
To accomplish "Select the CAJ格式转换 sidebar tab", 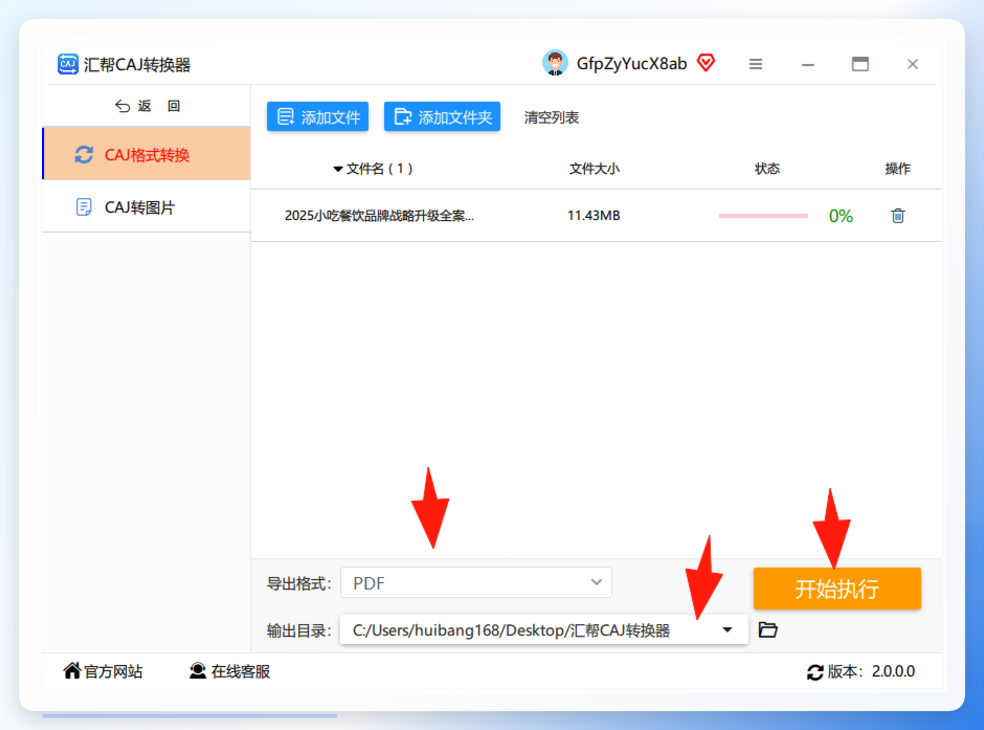I will [x=146, y=154].
